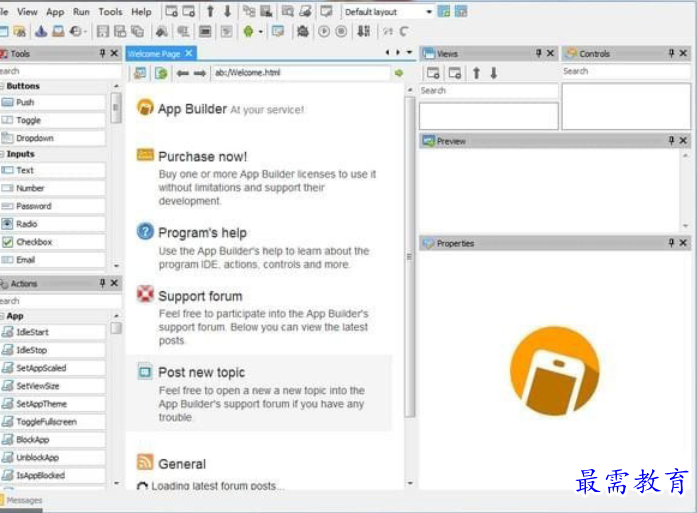
Task: Click the green go button beside address field
Action: tap(399, 72)
